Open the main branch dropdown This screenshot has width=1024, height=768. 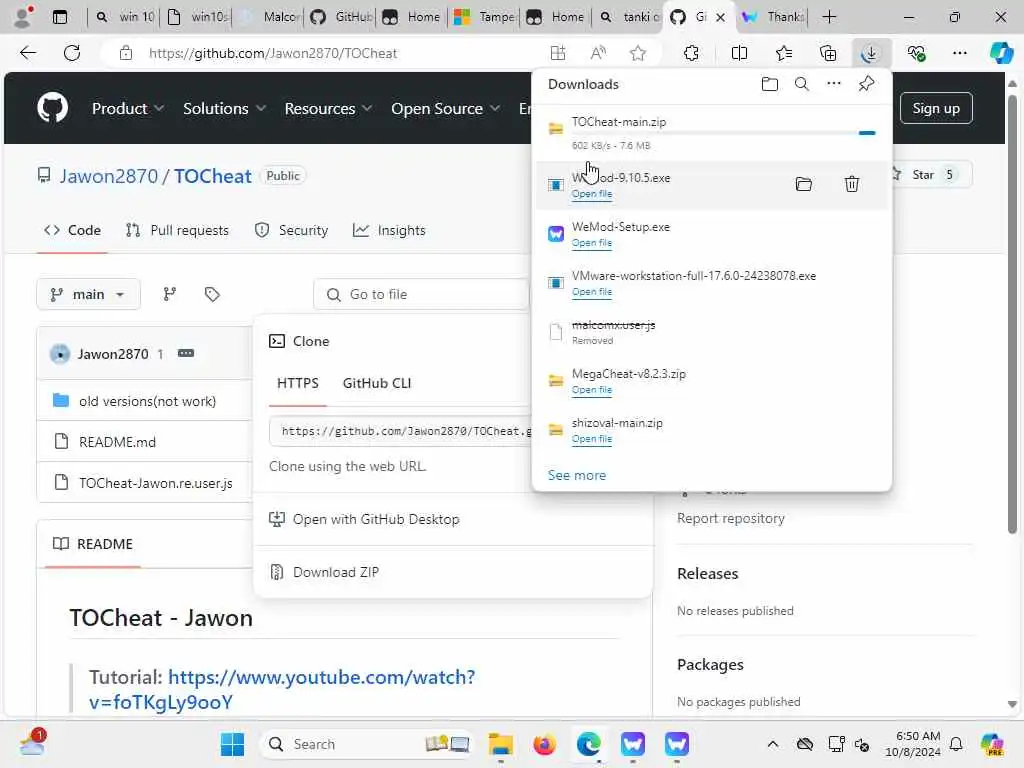(x=88, y=295)
